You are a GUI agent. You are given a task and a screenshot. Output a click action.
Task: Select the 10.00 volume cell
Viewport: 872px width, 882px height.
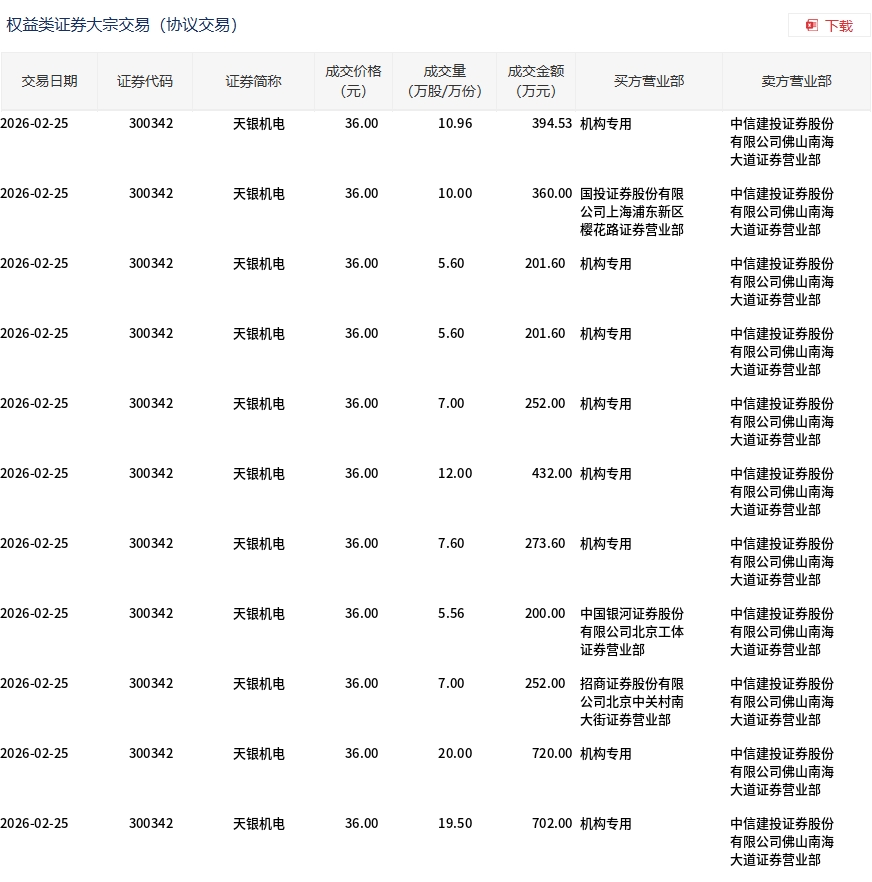tap(455, 194)
